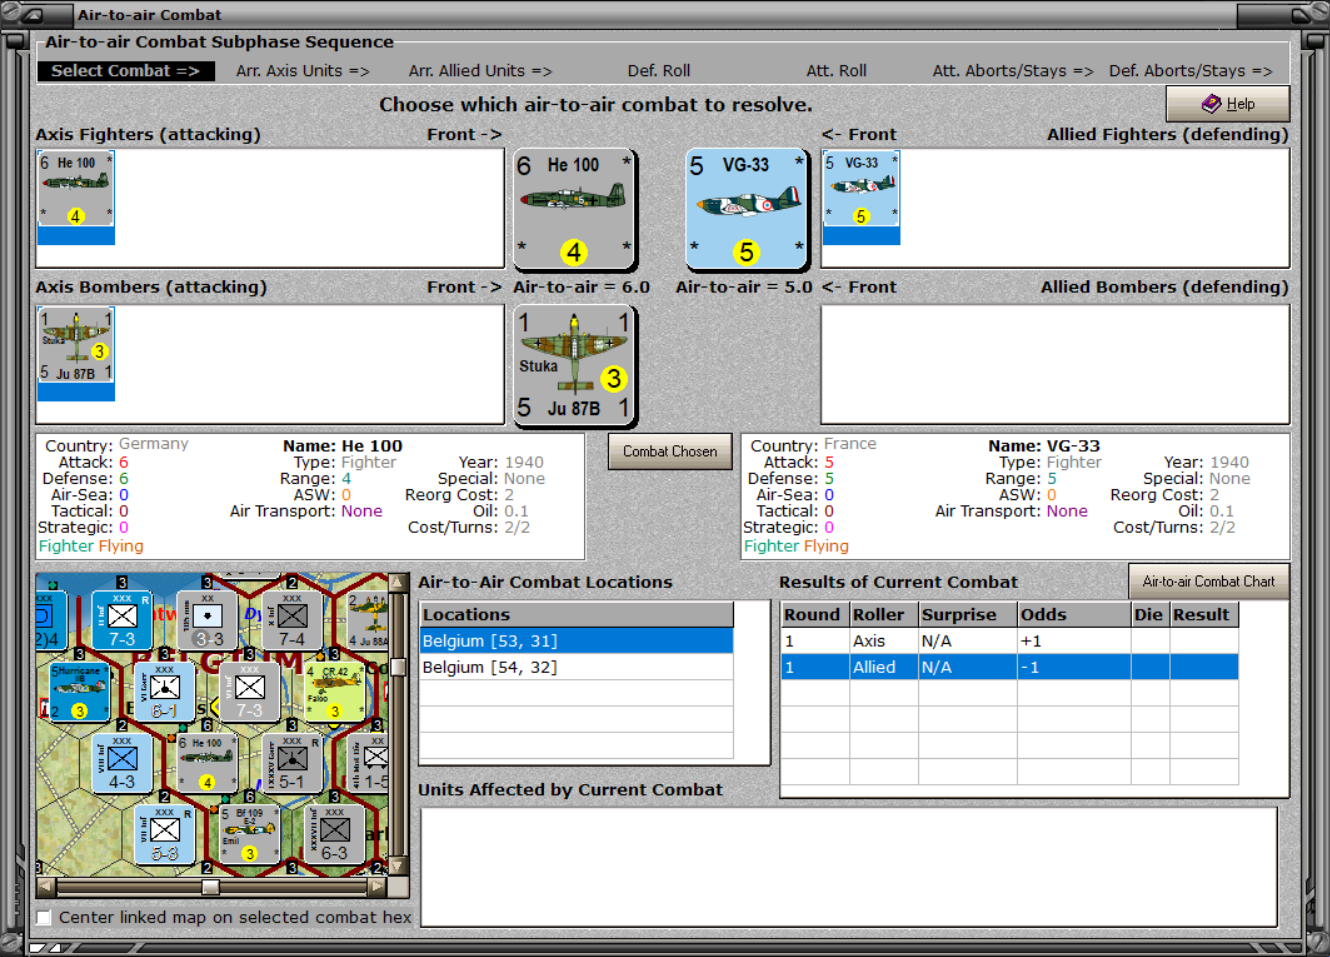Viewport: 1330px width, 957px height.
Task: Click the II Inf 7-3 unit on map
Action: (122, 620)
